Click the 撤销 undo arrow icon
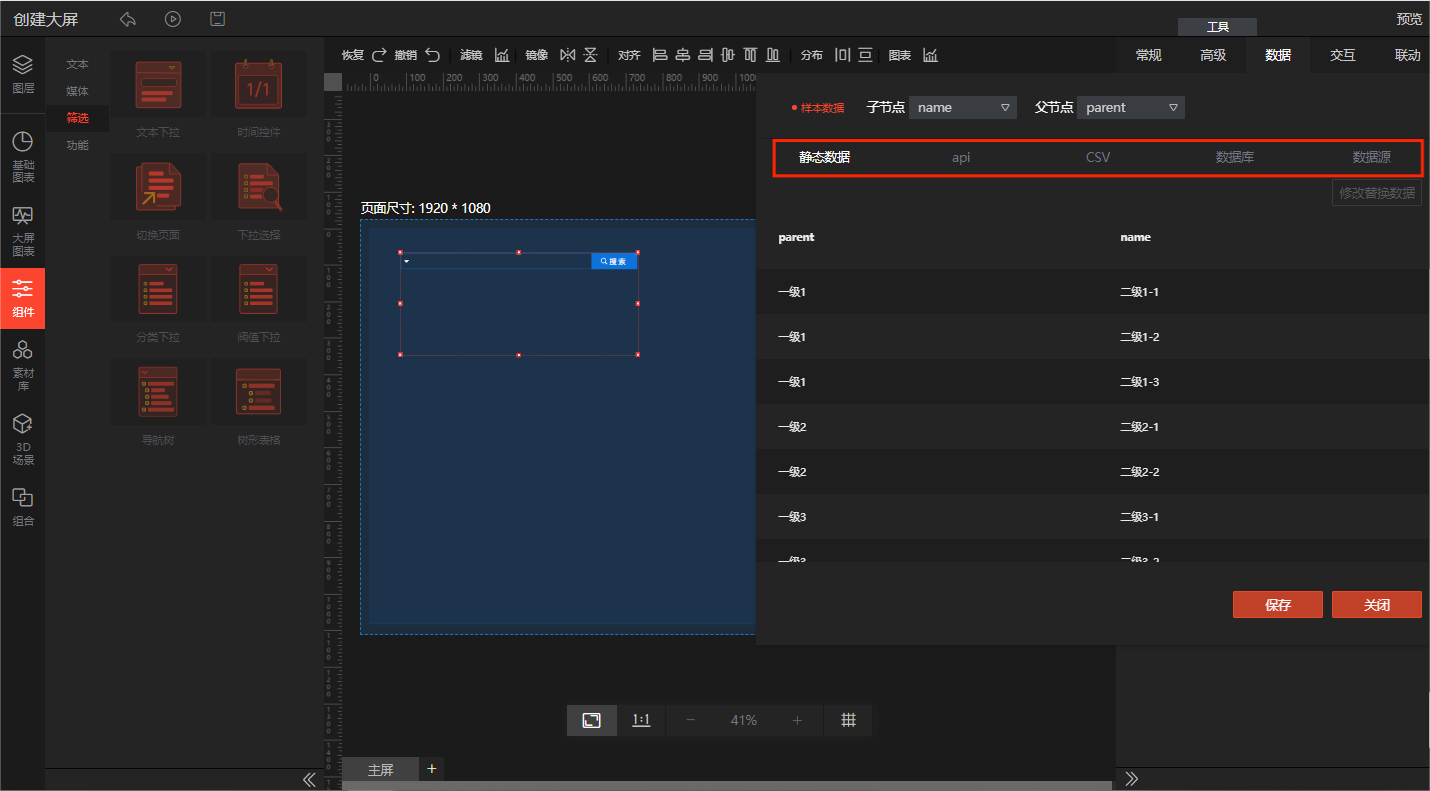1430x791 pixels. pyautogui.click(x=432, y=55)
